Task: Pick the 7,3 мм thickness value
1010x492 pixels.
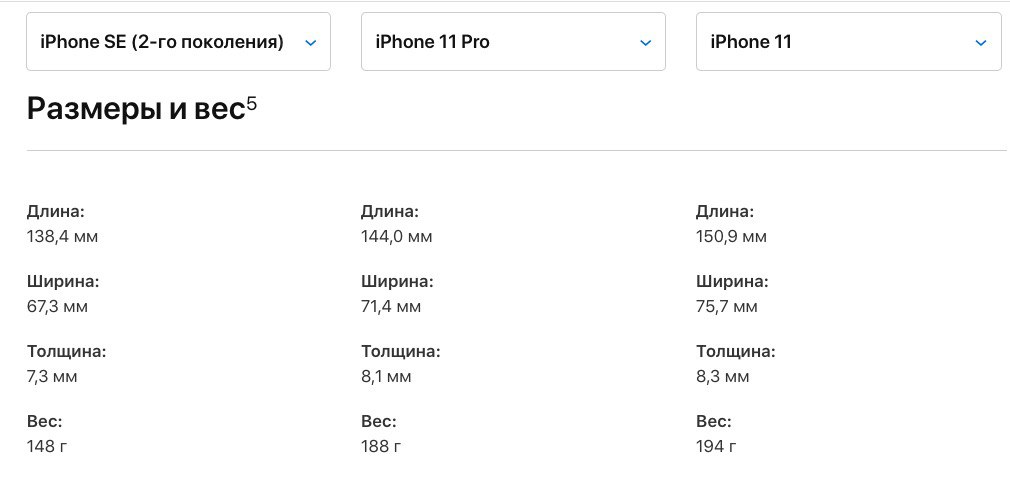Action: 52,377
